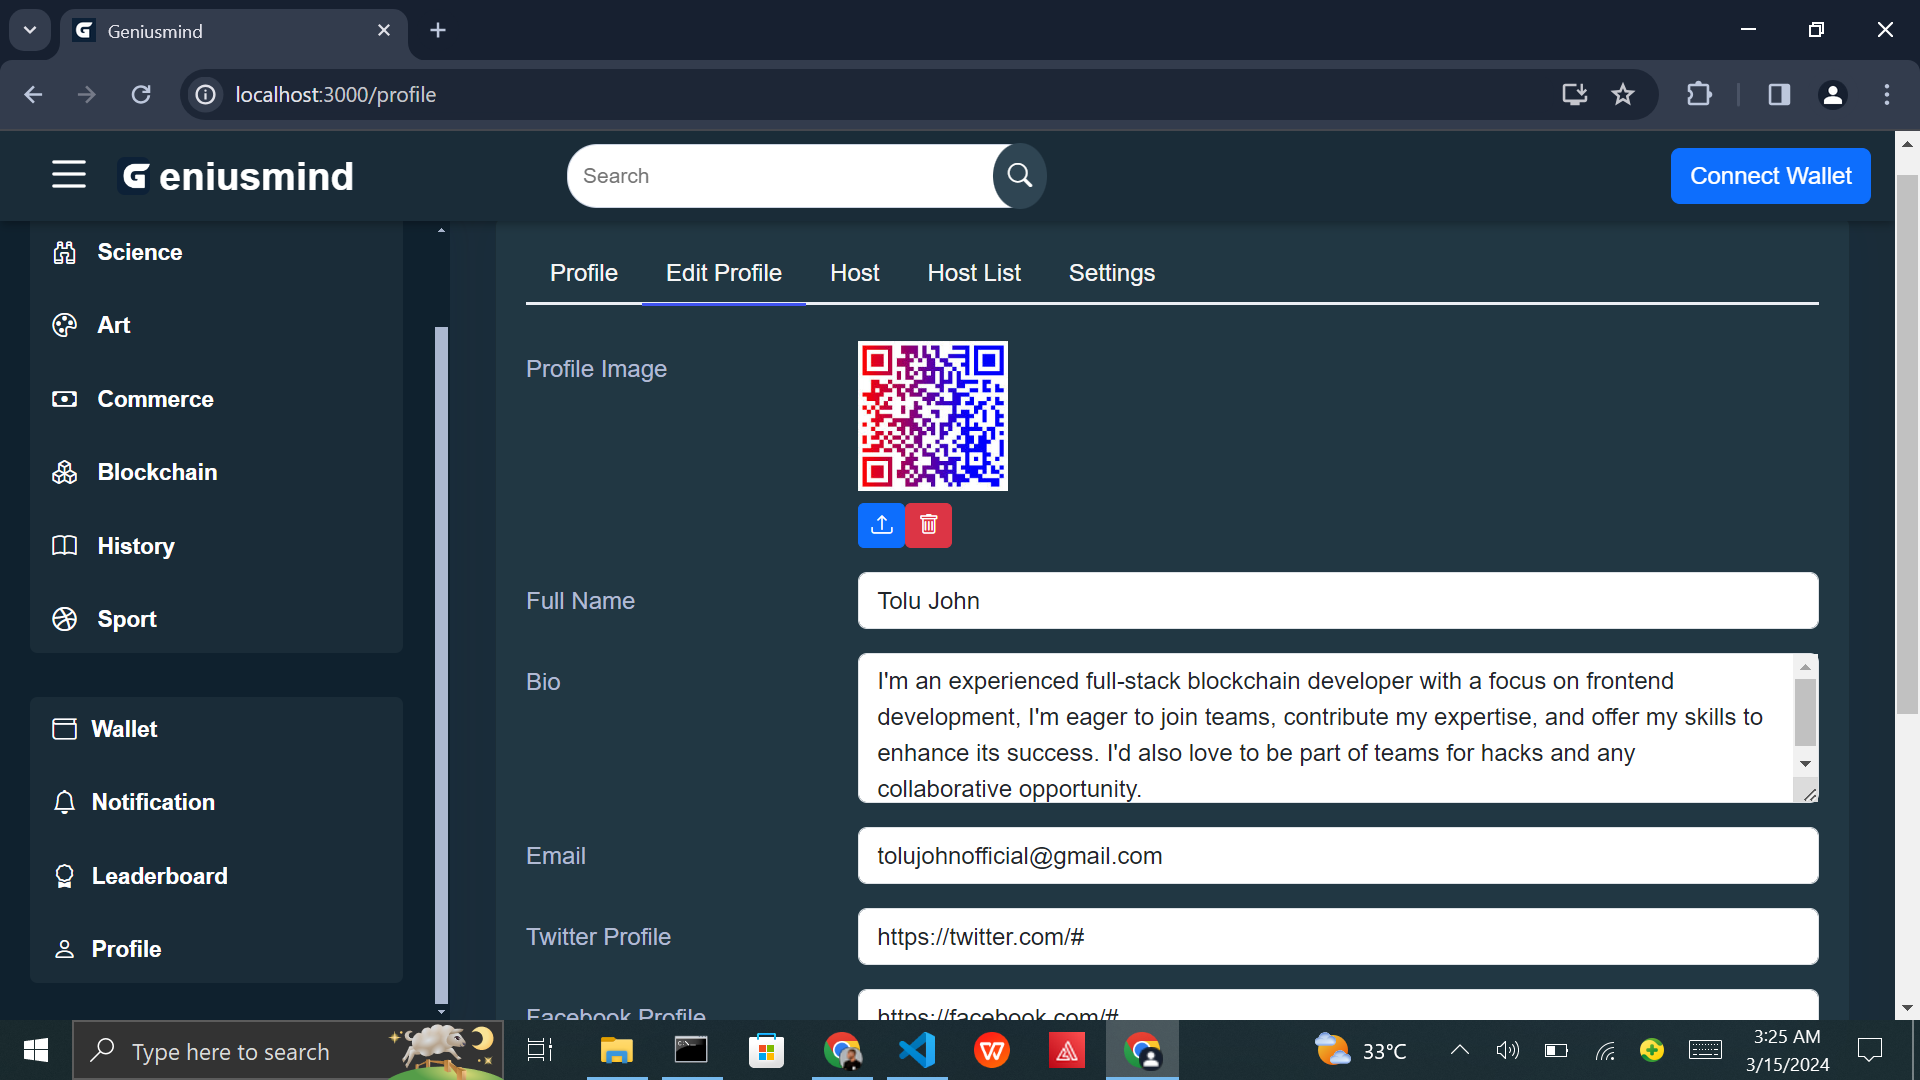Expand the browser tab search dropdown
Screen dimensions: 1920x1080
click(x=30, y=30)
